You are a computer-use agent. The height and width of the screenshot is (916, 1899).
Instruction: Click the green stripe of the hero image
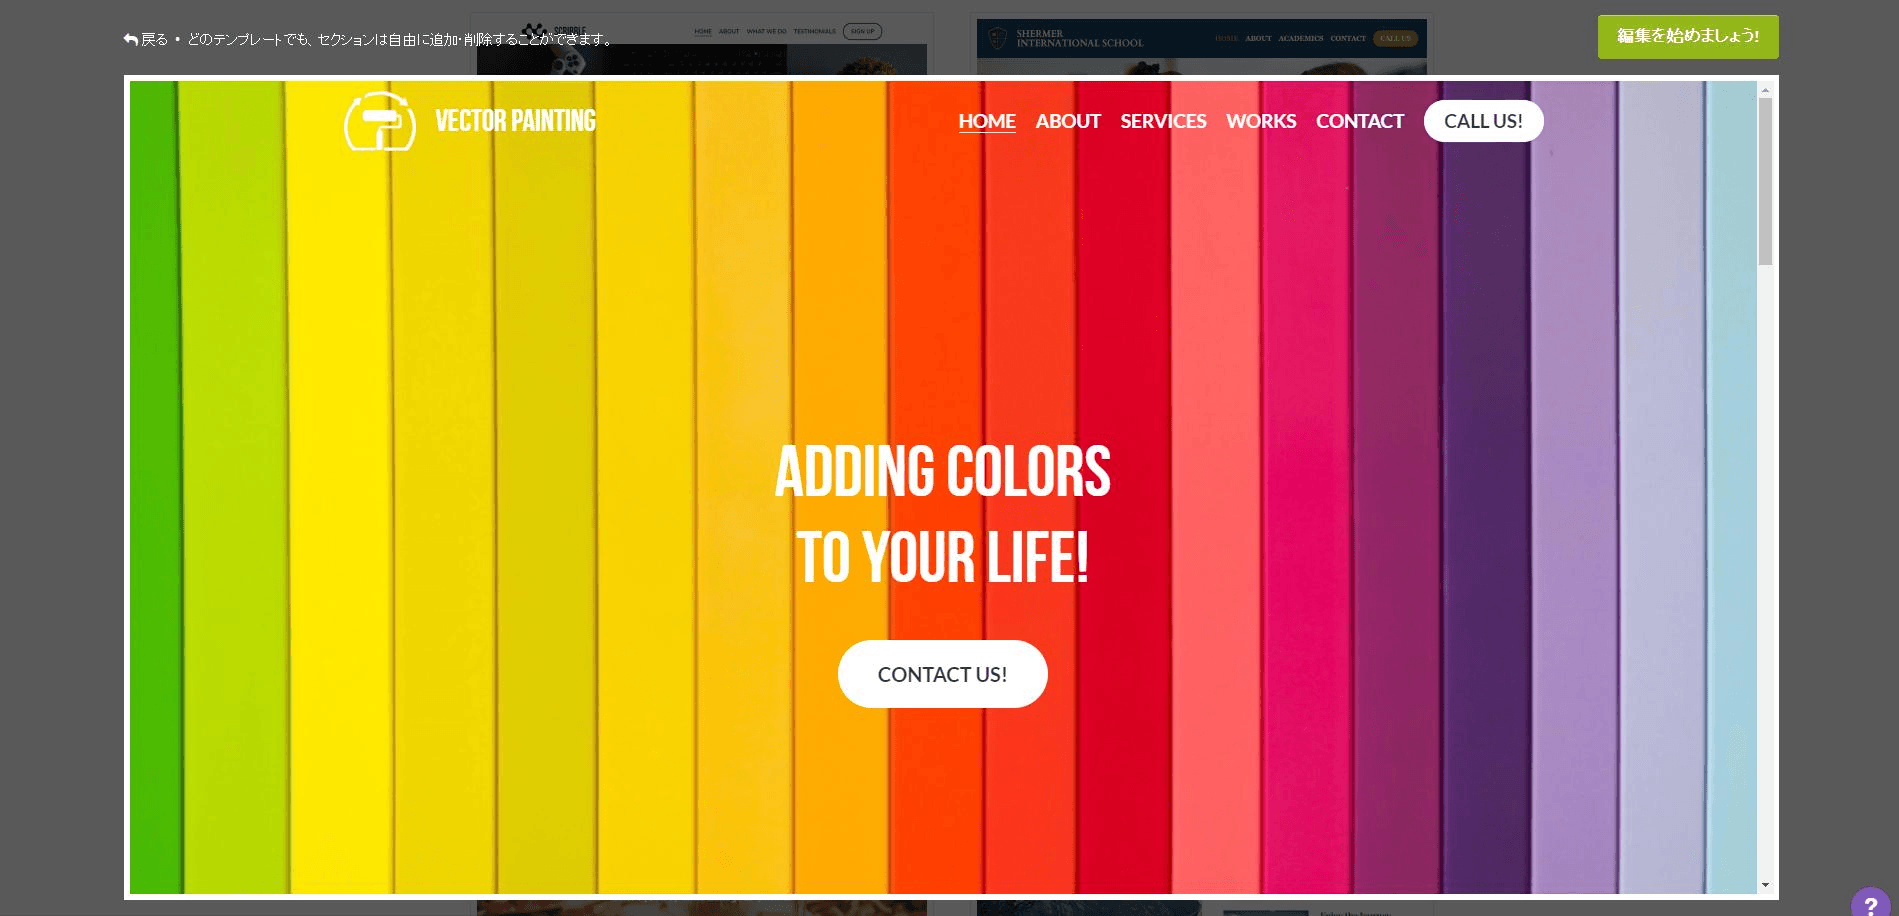coord(153,500)
